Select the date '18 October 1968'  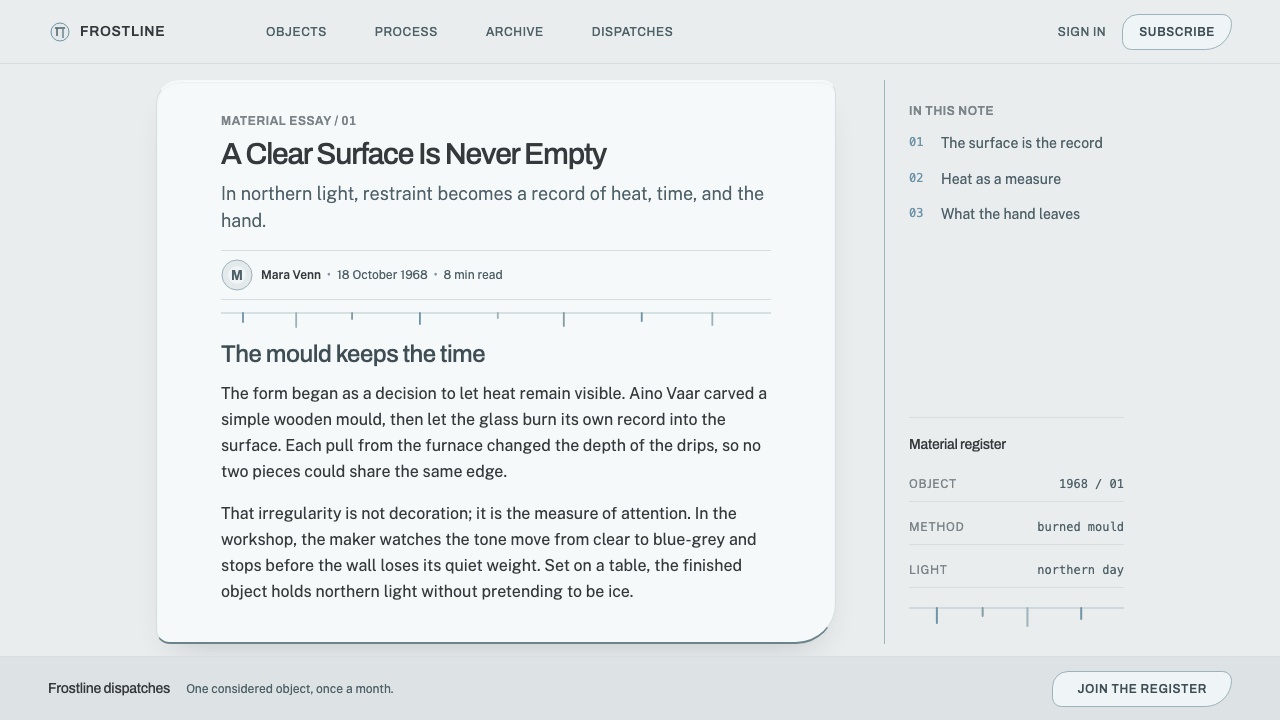click(382, 275)
